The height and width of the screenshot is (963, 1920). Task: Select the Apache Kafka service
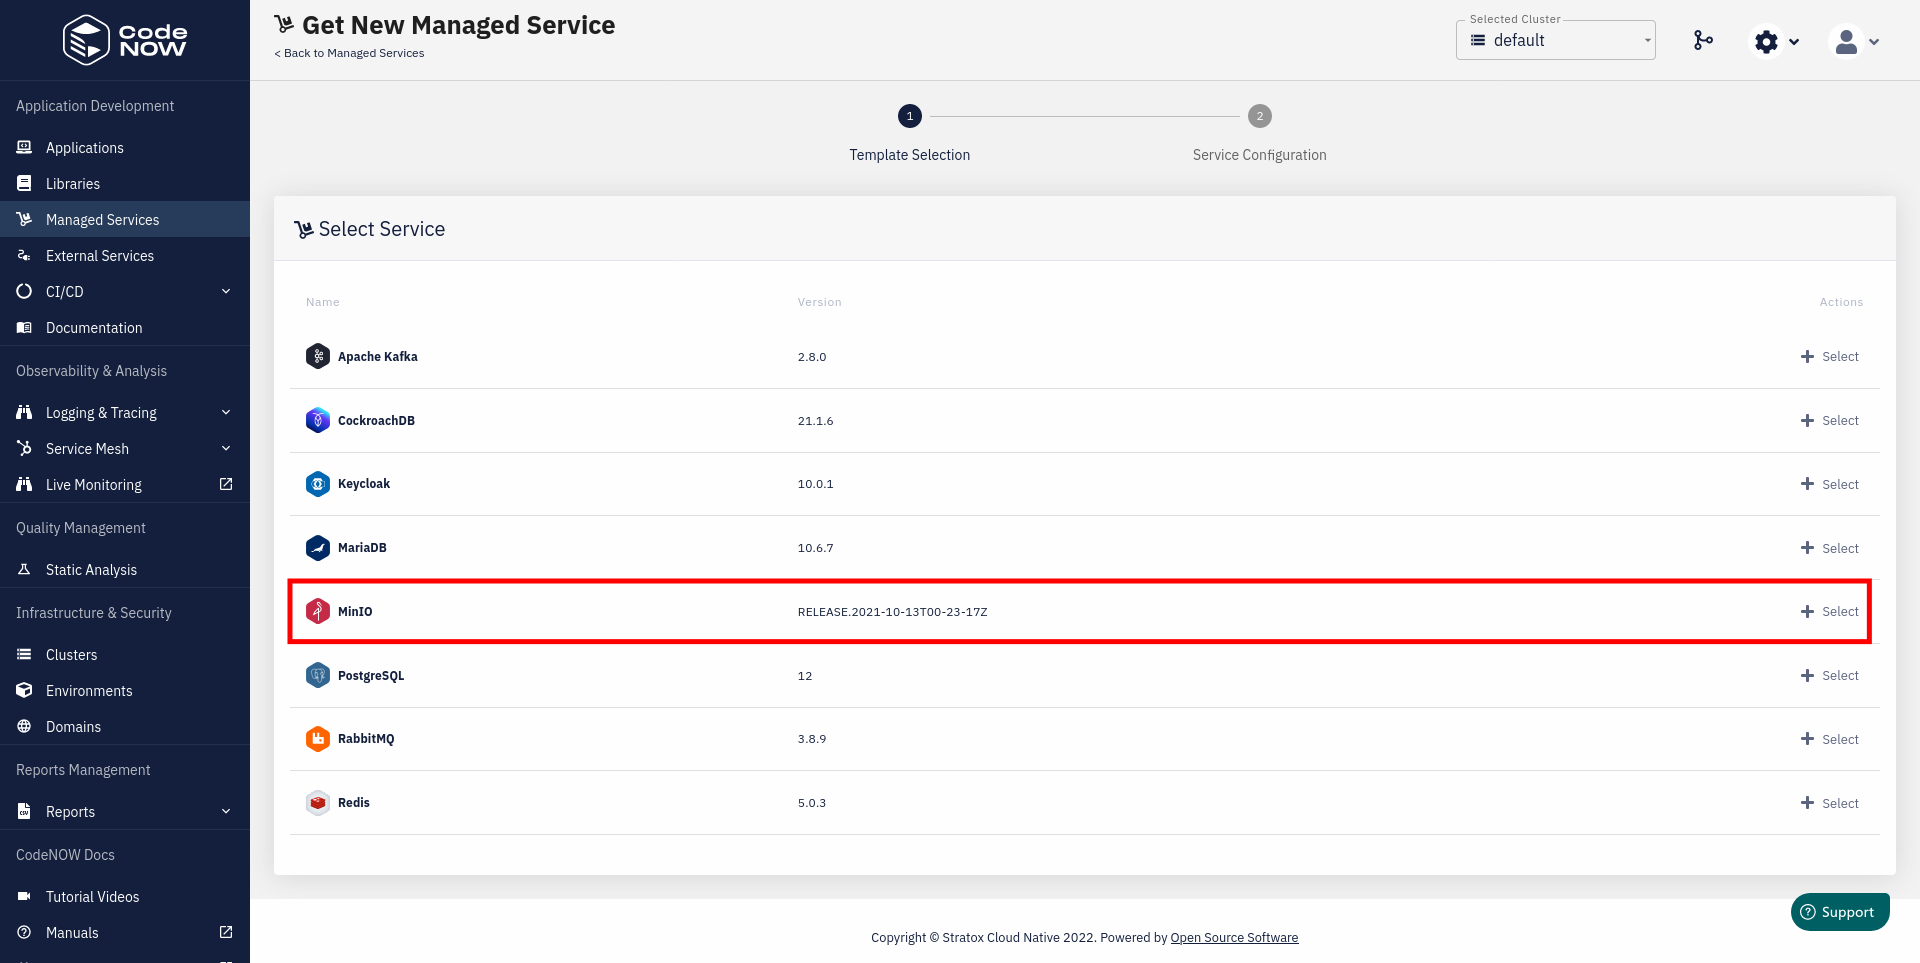(1829, 356)
